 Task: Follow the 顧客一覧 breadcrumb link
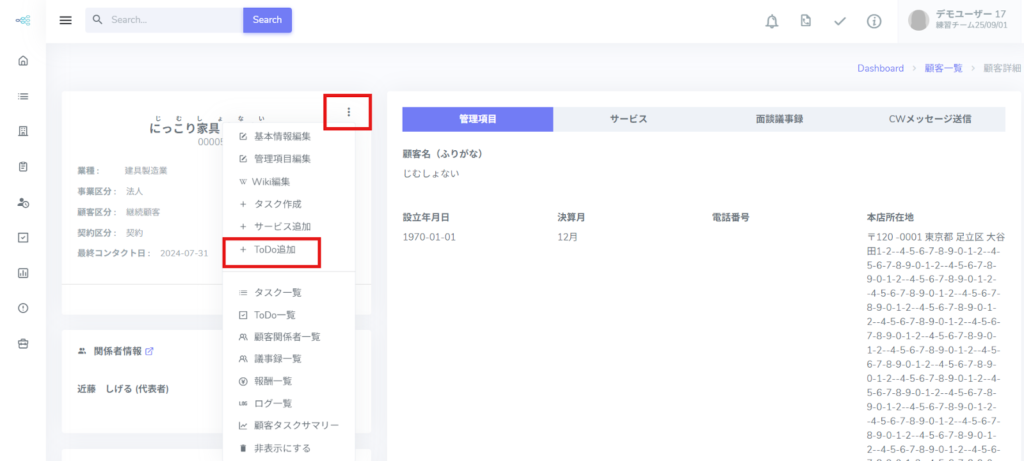941,68
